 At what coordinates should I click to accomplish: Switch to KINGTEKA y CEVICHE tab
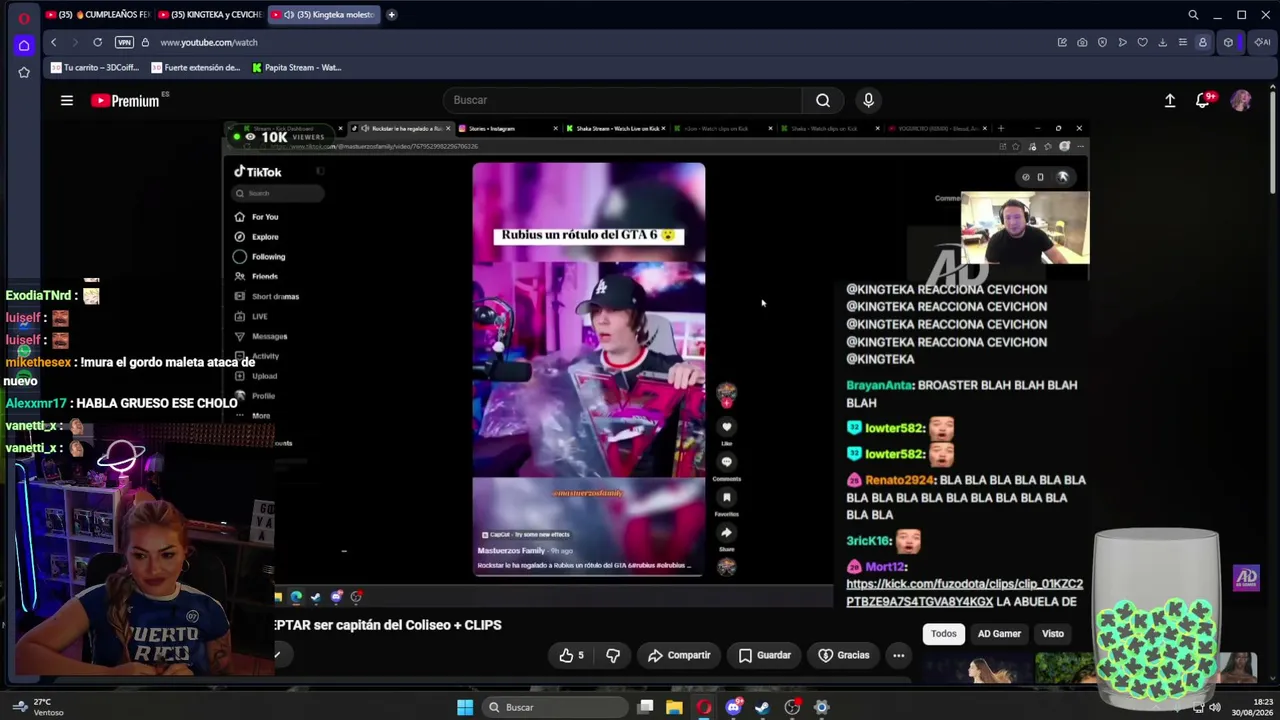210,15
